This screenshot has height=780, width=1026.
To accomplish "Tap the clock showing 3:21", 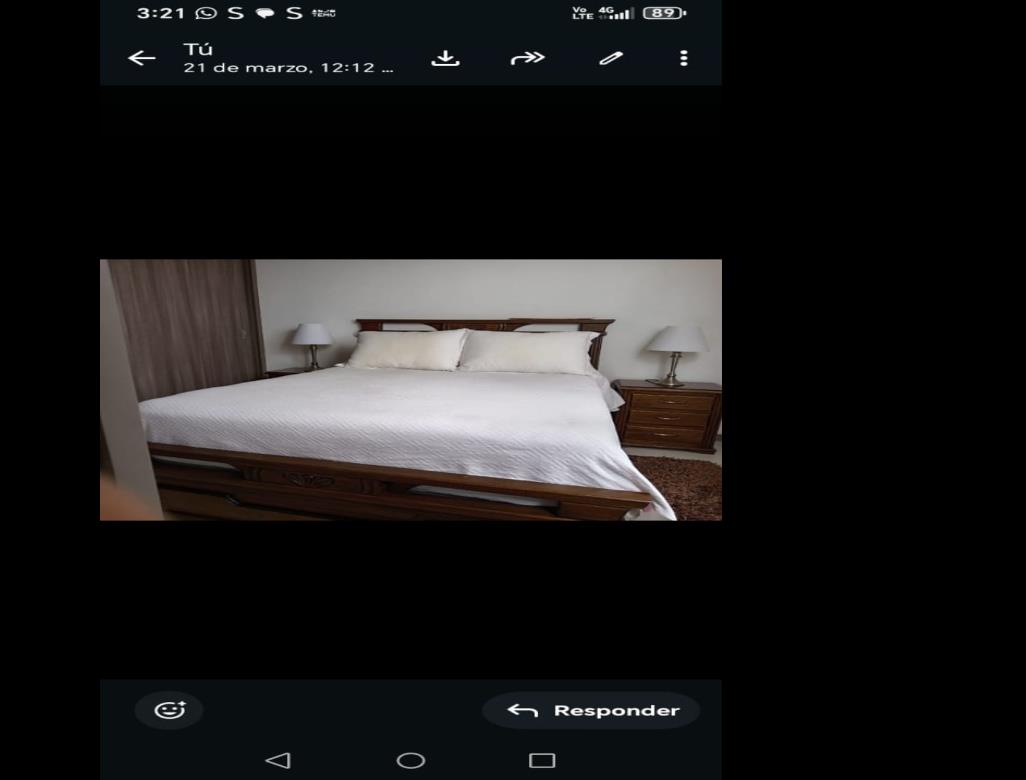I will point(160,13).
